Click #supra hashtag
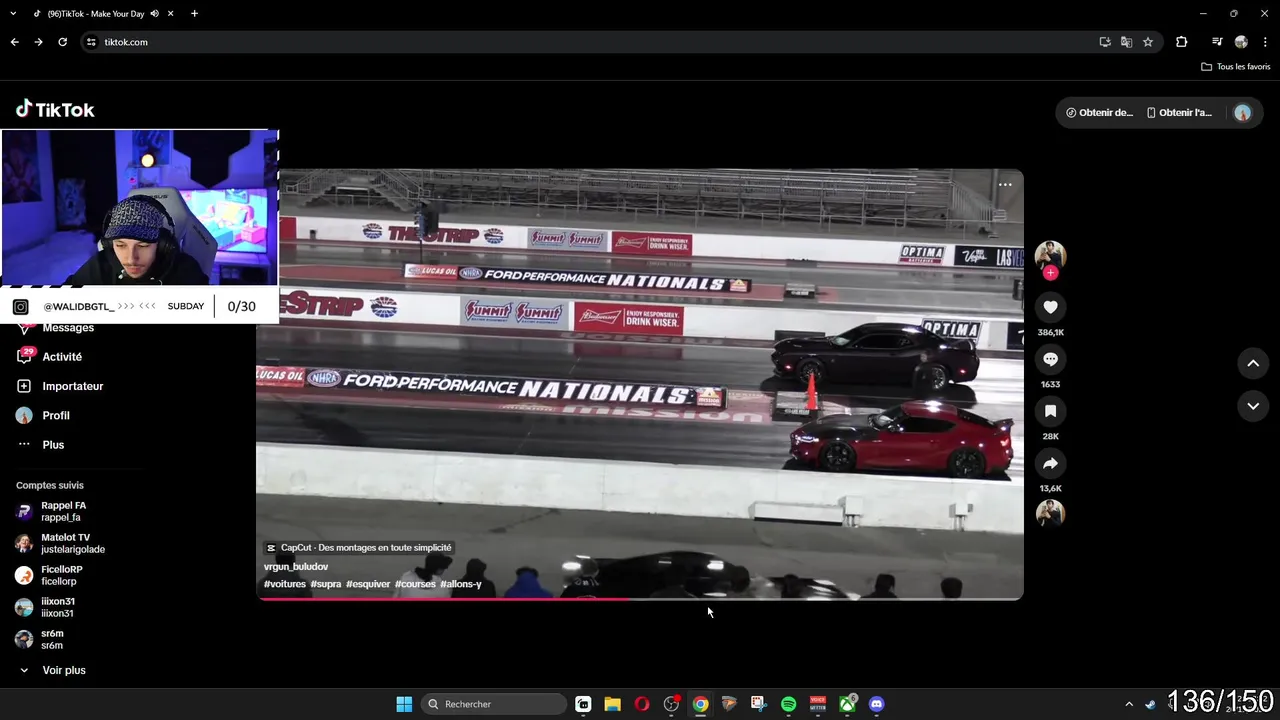The image size is (1280, 720). [326, 584]
